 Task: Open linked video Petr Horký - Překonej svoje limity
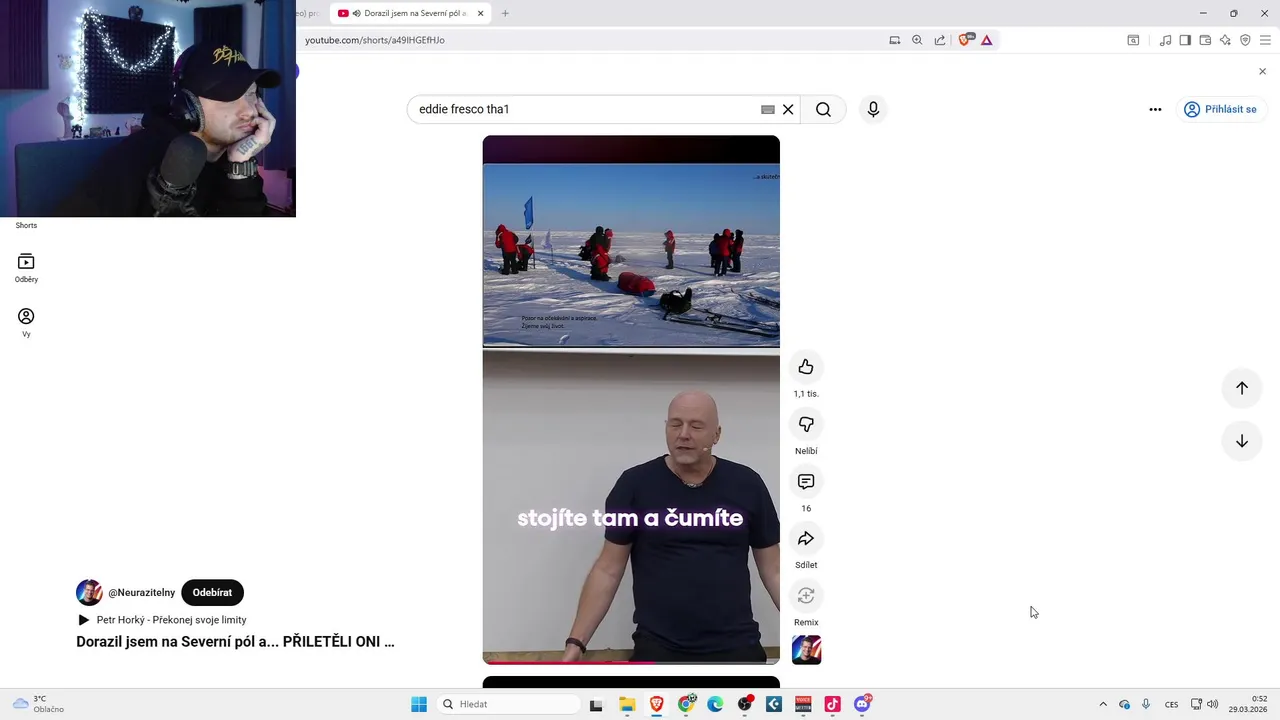171,620
